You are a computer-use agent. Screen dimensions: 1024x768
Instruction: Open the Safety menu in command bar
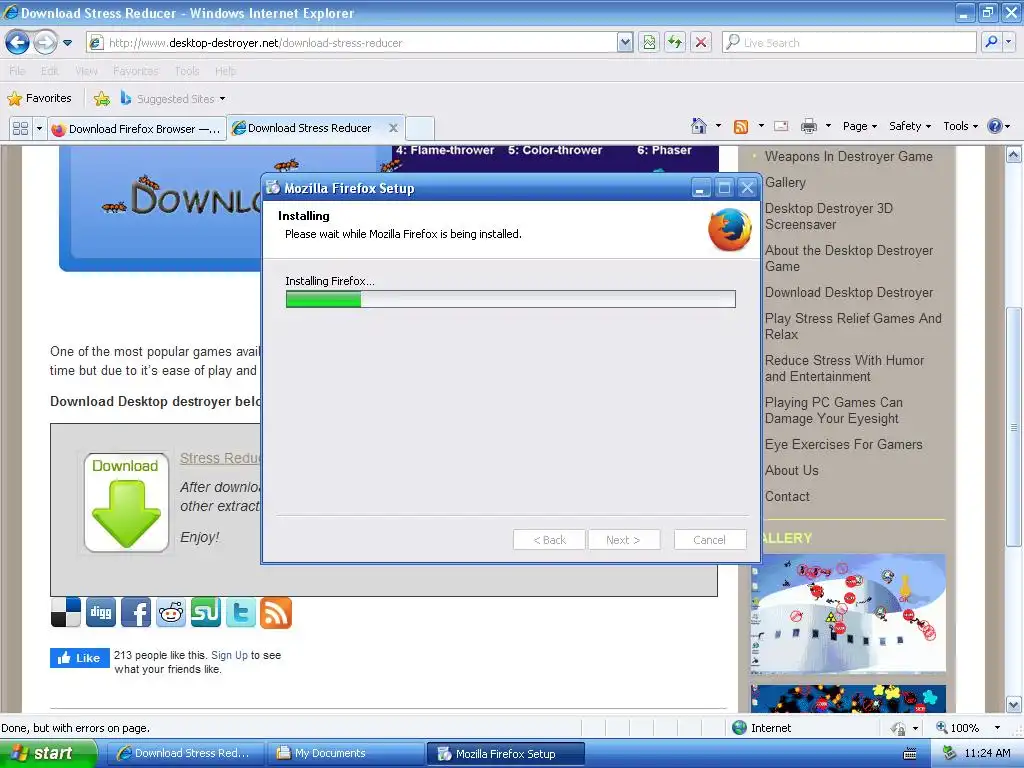click(x=910, y=126)
